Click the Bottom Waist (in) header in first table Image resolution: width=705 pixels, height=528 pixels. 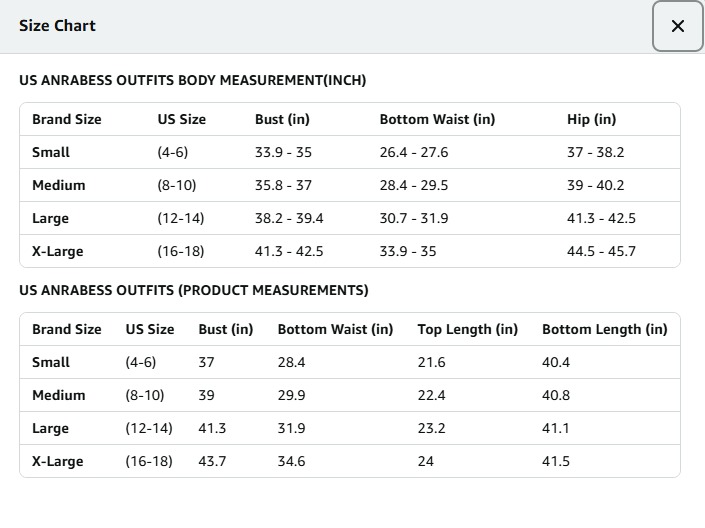437,119
